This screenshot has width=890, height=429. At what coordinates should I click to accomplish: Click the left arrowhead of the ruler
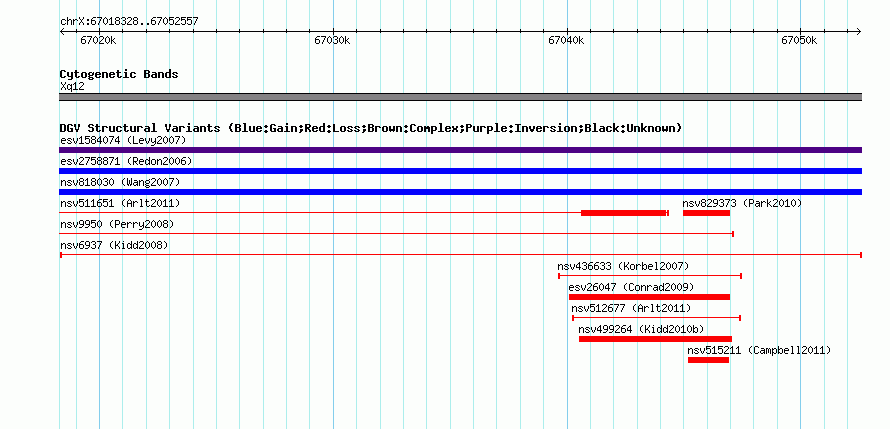pos(62,31)
